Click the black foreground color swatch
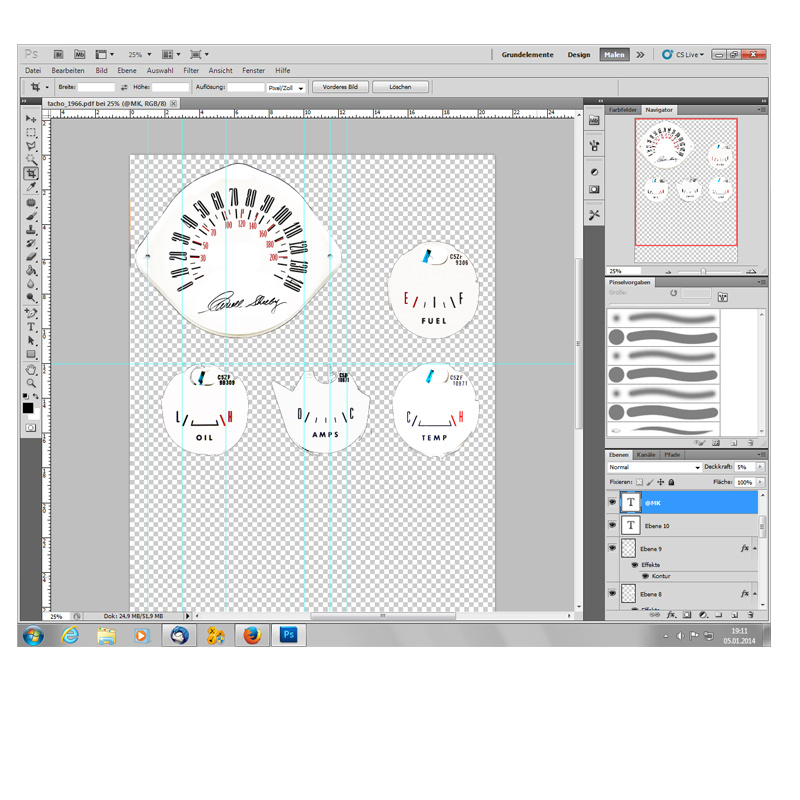 point(28,408)
